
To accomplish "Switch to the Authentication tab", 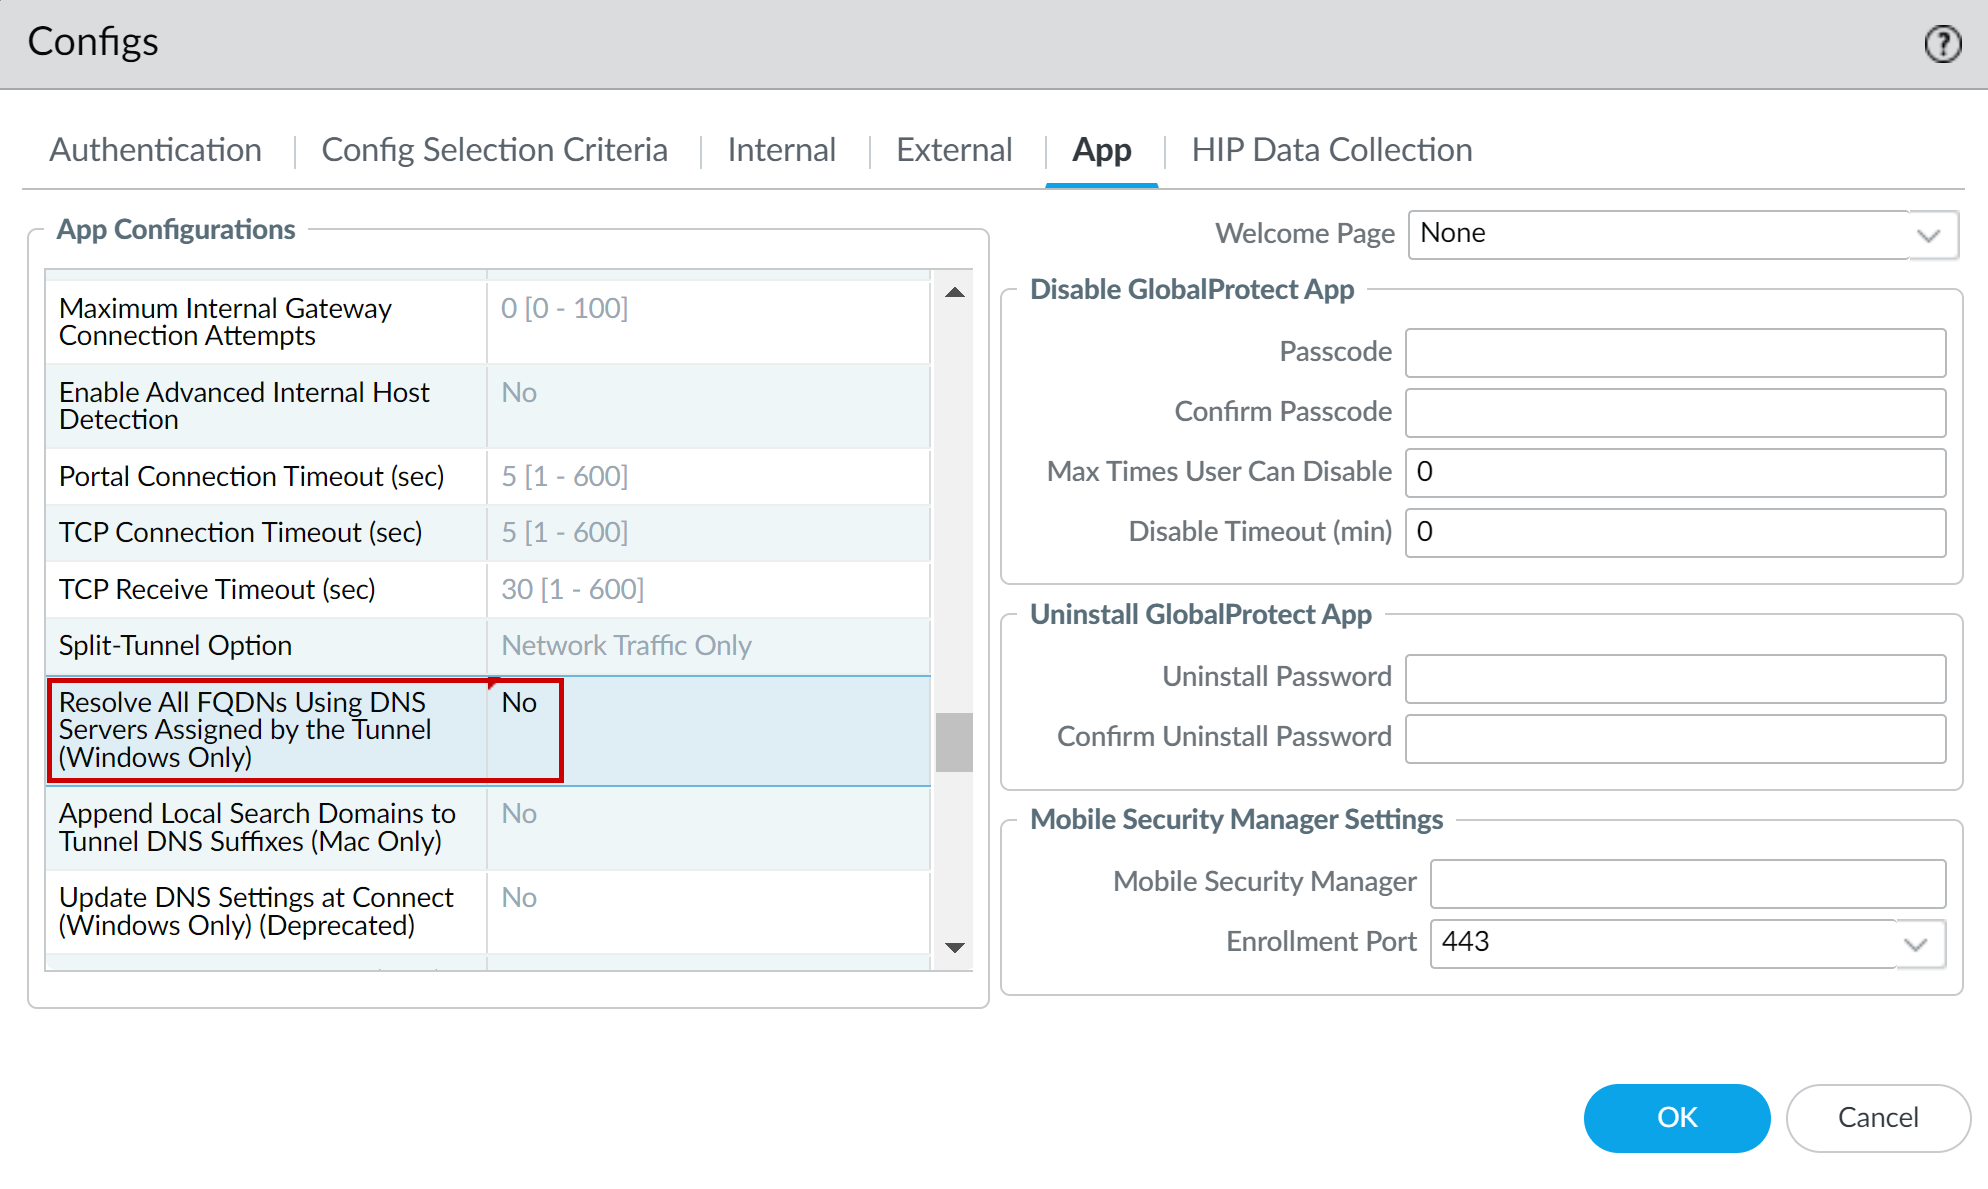I will pyautogui.click(x=156, y=150).
